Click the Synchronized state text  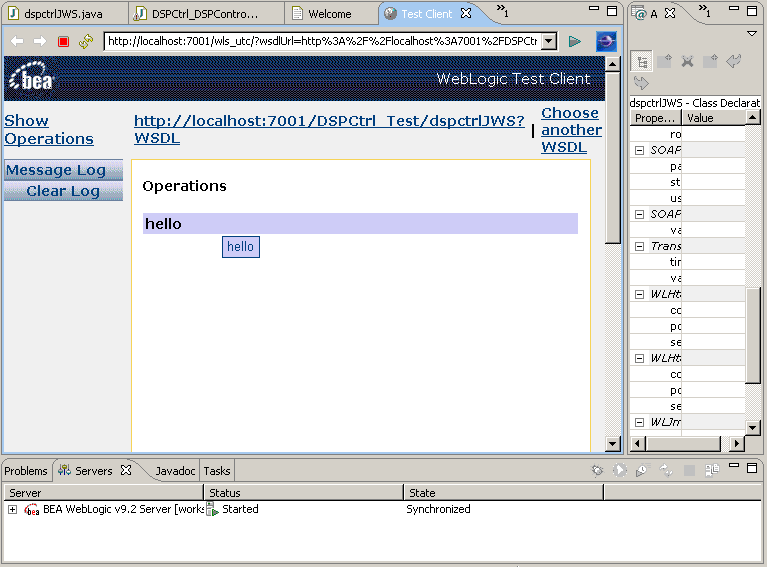pyautogui.click(x=438, y=509)
